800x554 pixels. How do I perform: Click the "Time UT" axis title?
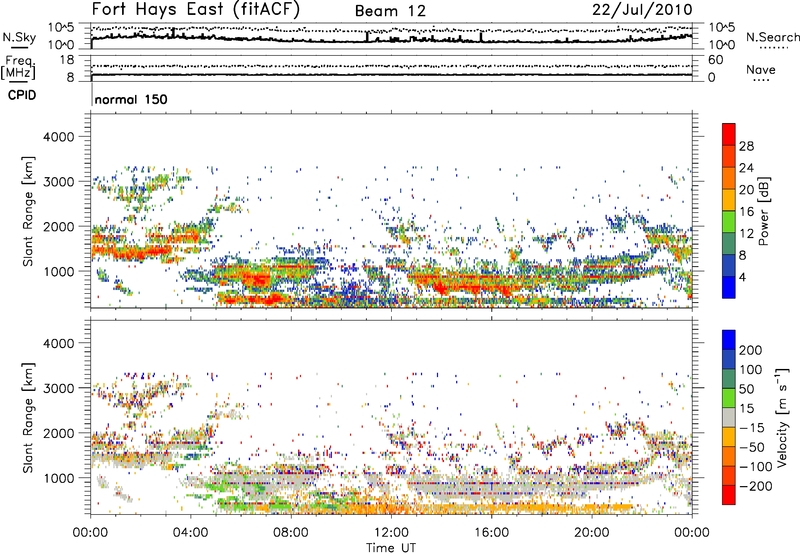pos(391,548)
